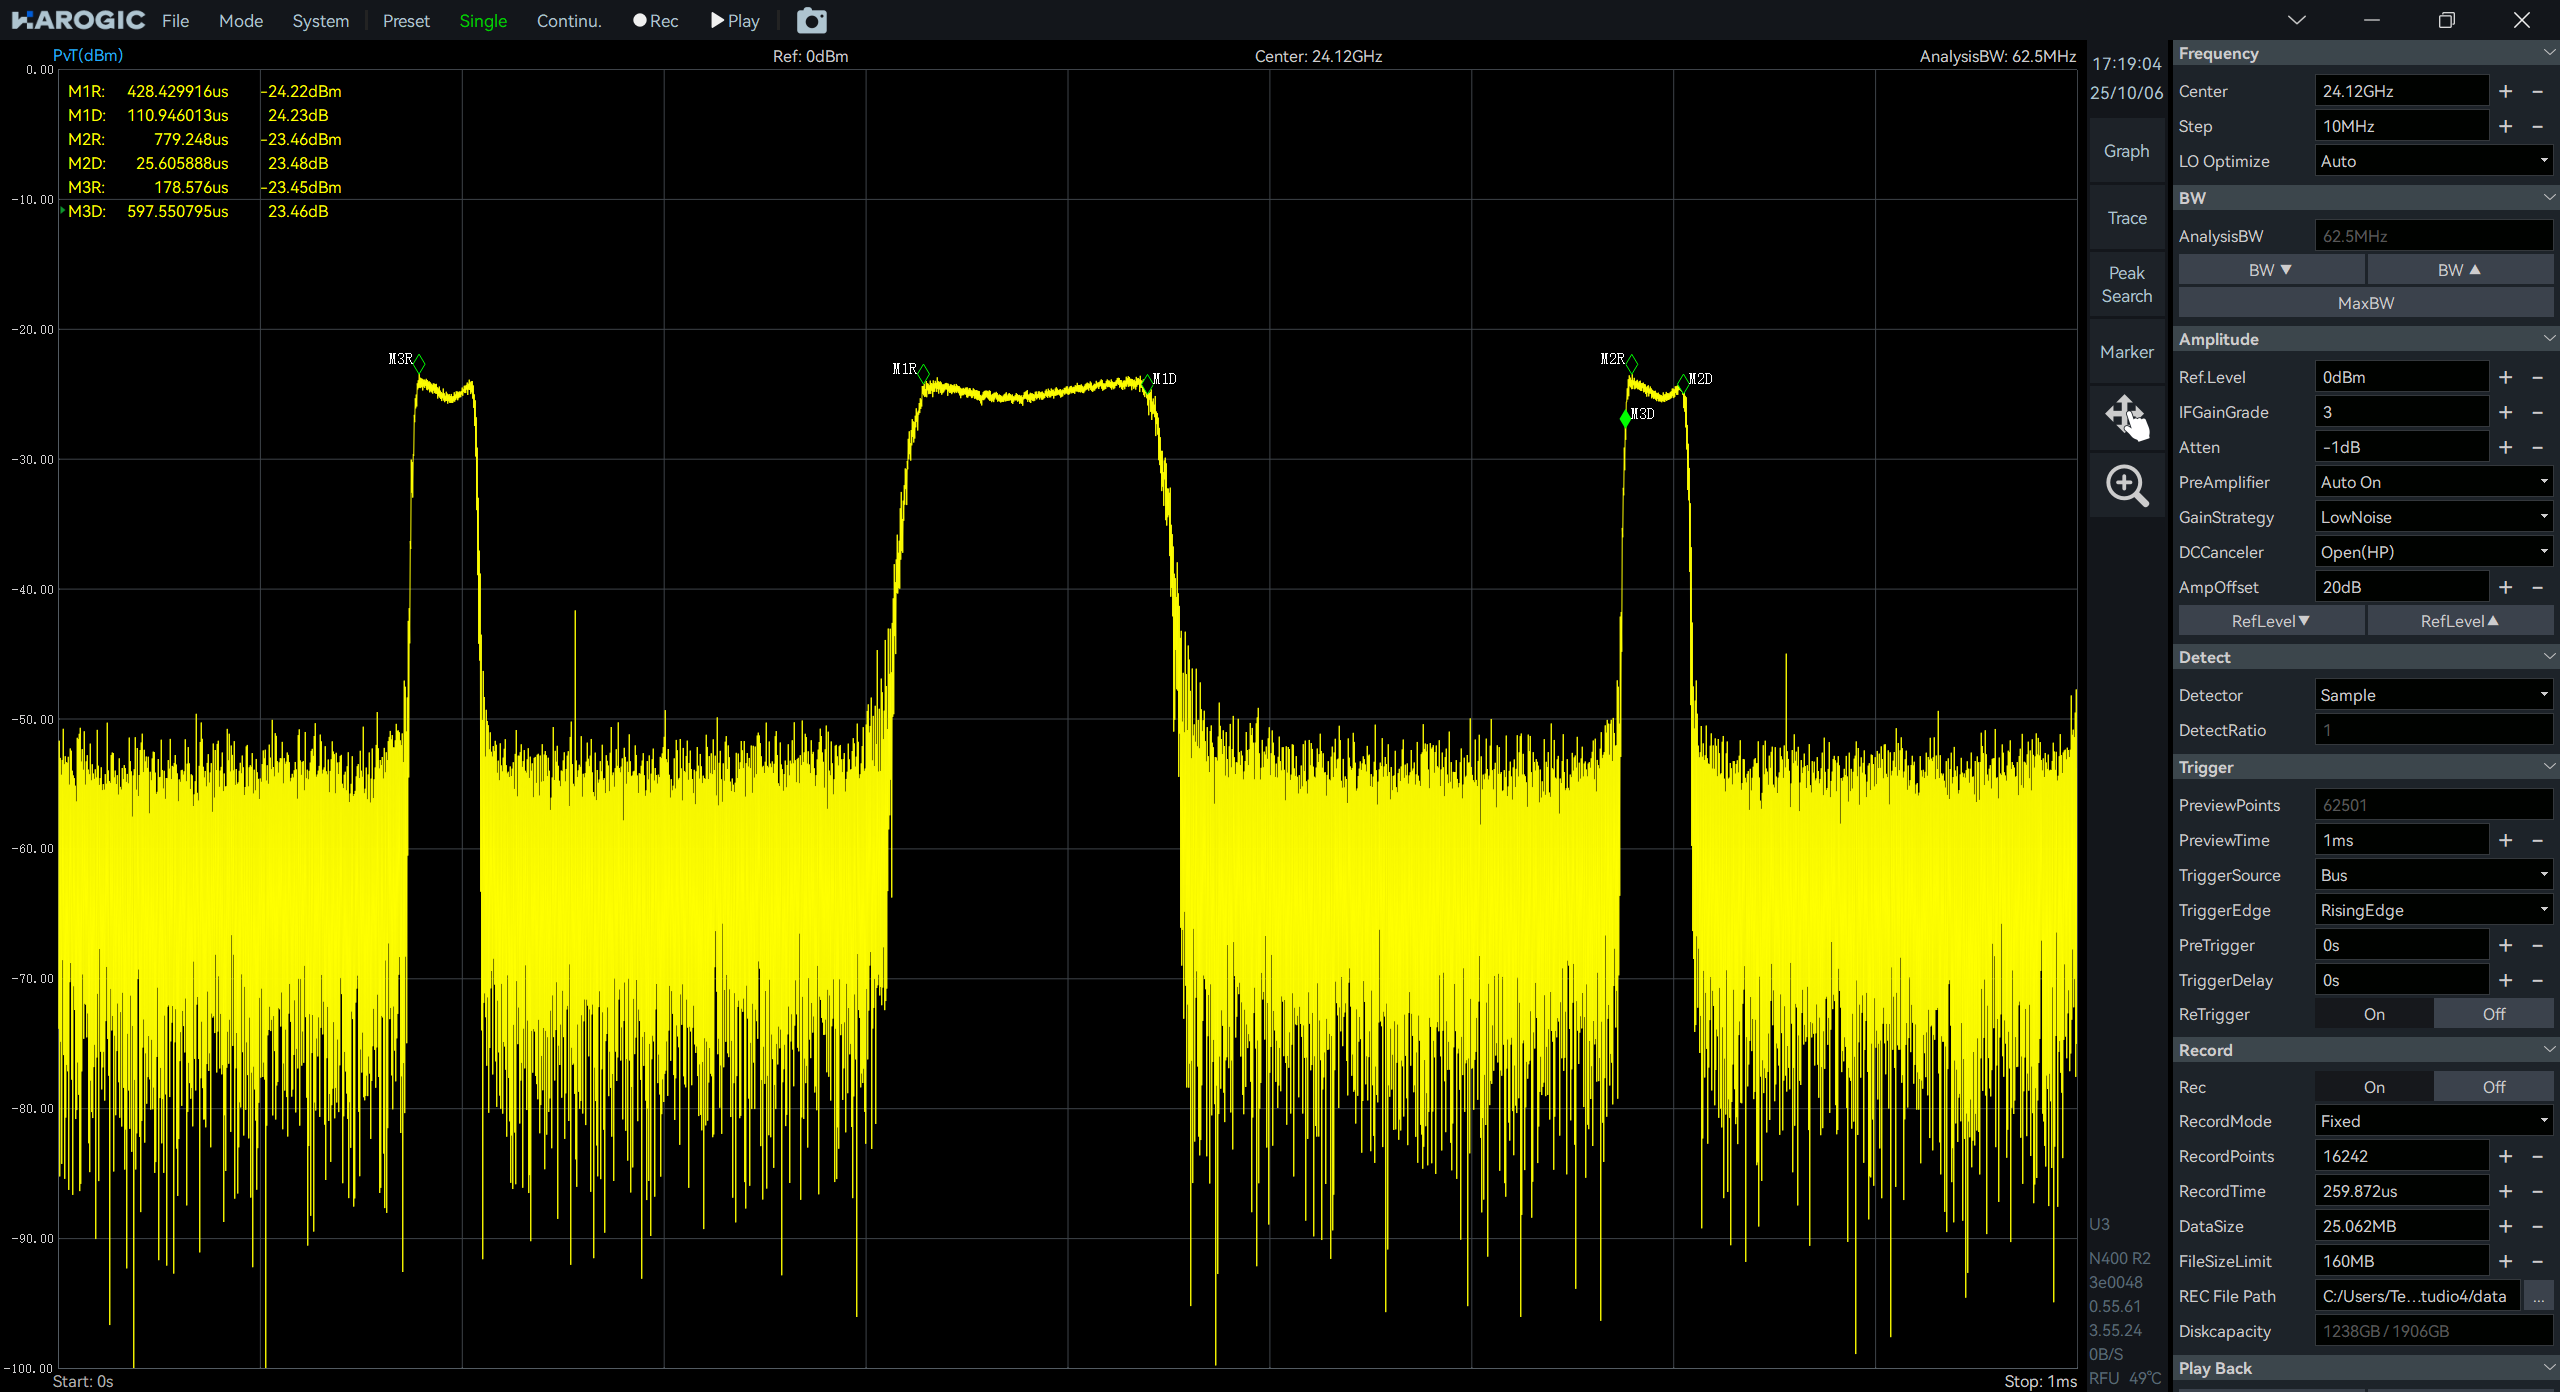This screenshot has width=2560, height=1392.
Task: Open the Mode menu
Action: pyautogui.click(x=241, y=21)
